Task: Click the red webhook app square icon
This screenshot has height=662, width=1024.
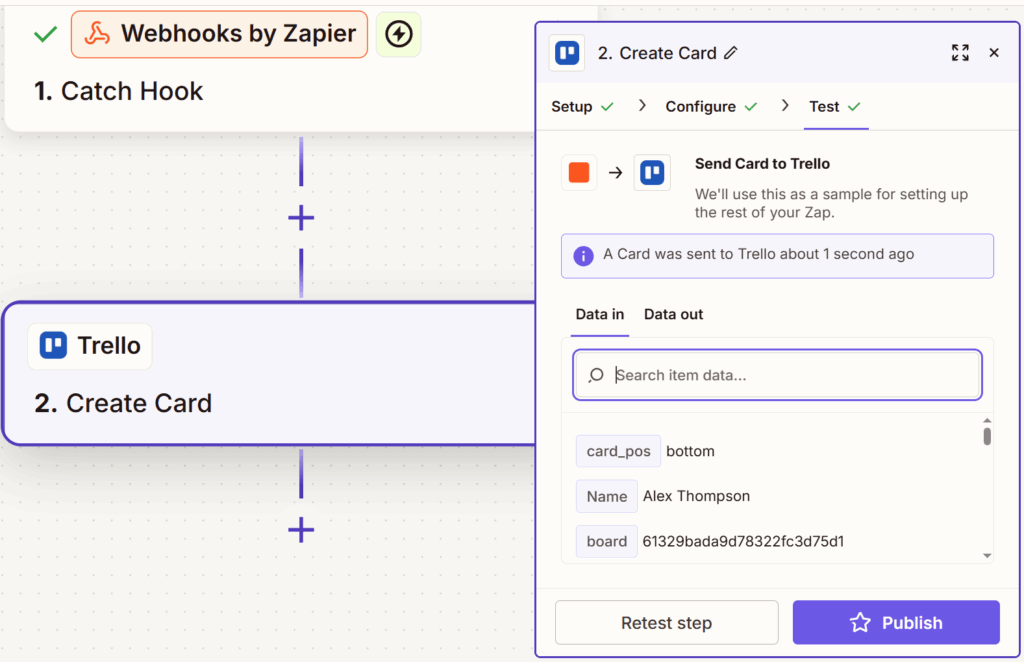Action: [x=581, y=172]
